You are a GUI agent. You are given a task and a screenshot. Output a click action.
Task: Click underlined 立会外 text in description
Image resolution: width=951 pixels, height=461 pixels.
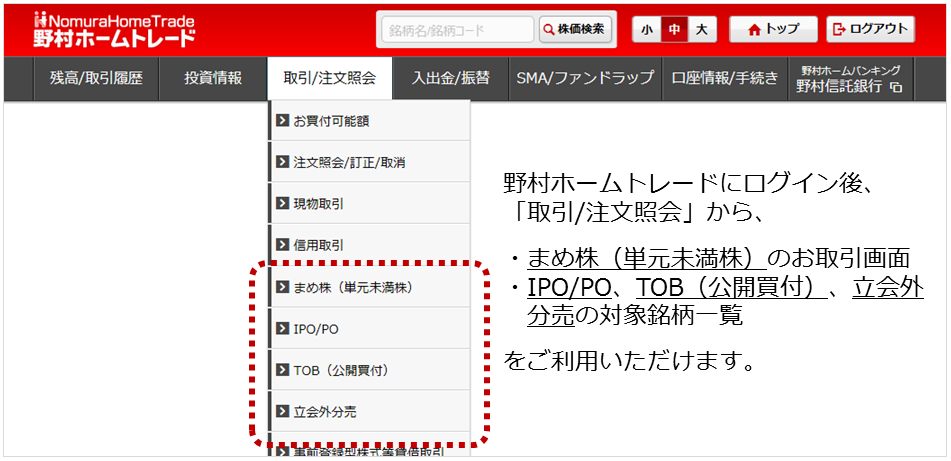[888, 288]
